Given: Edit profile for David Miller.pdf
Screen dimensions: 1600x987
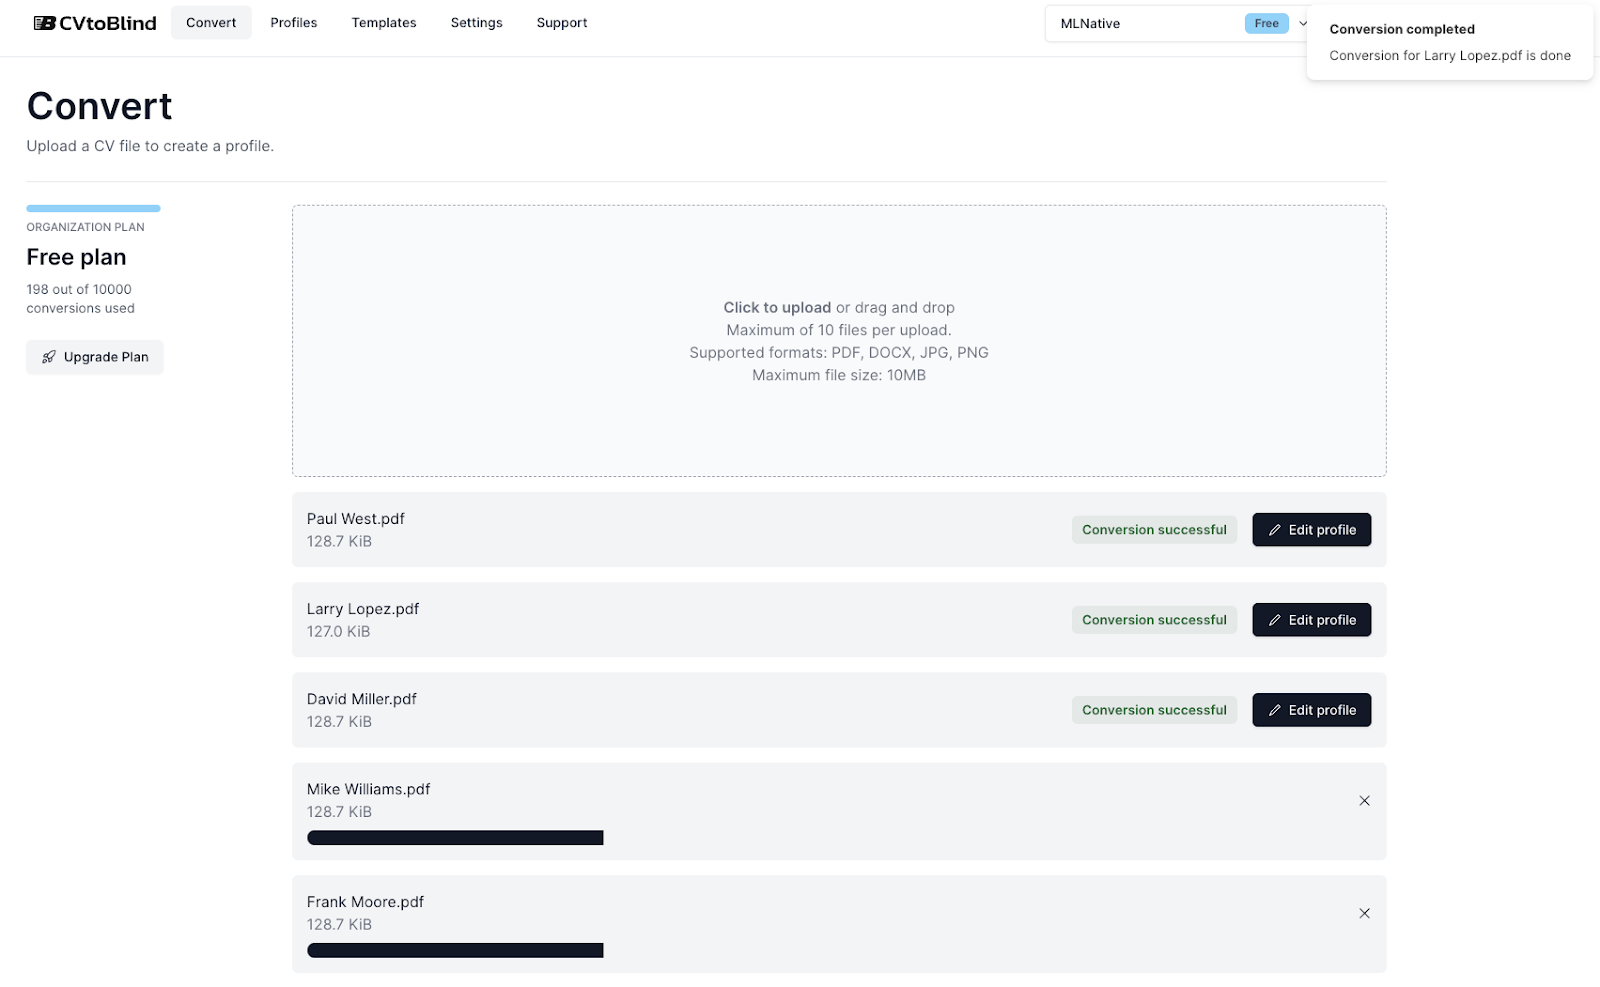Looking at the screenshot, I should (x=1311, y=710).
